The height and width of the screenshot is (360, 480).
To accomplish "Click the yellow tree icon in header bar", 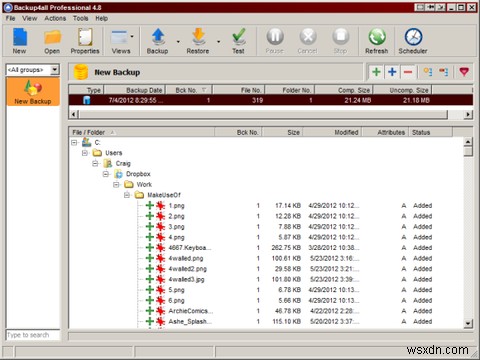I will coord(428,72).
